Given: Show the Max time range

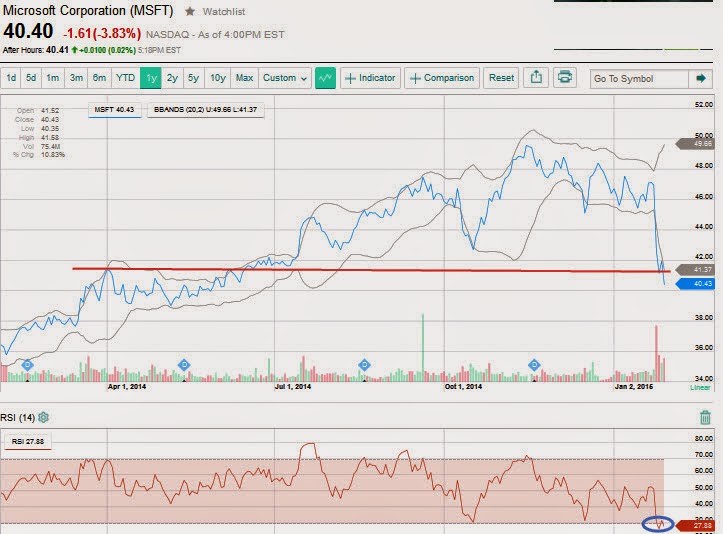Looking at the screenshot, I should point(244,78).
